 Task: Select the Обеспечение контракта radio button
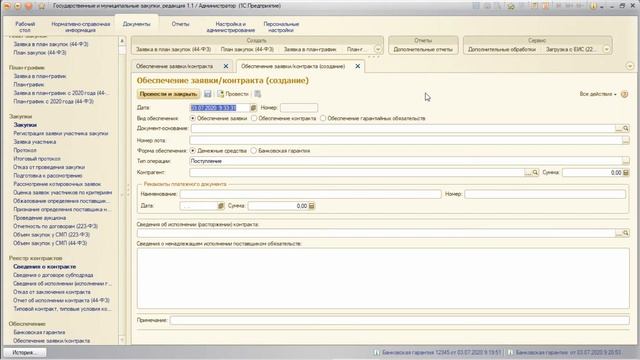click(x=254, y=118)
